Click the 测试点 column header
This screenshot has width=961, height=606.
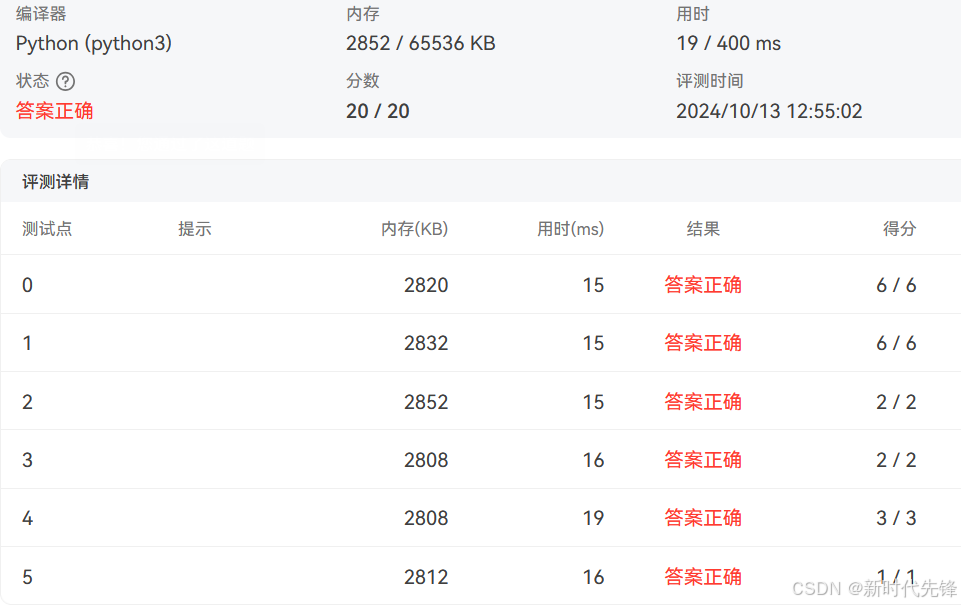coord(47,229)
